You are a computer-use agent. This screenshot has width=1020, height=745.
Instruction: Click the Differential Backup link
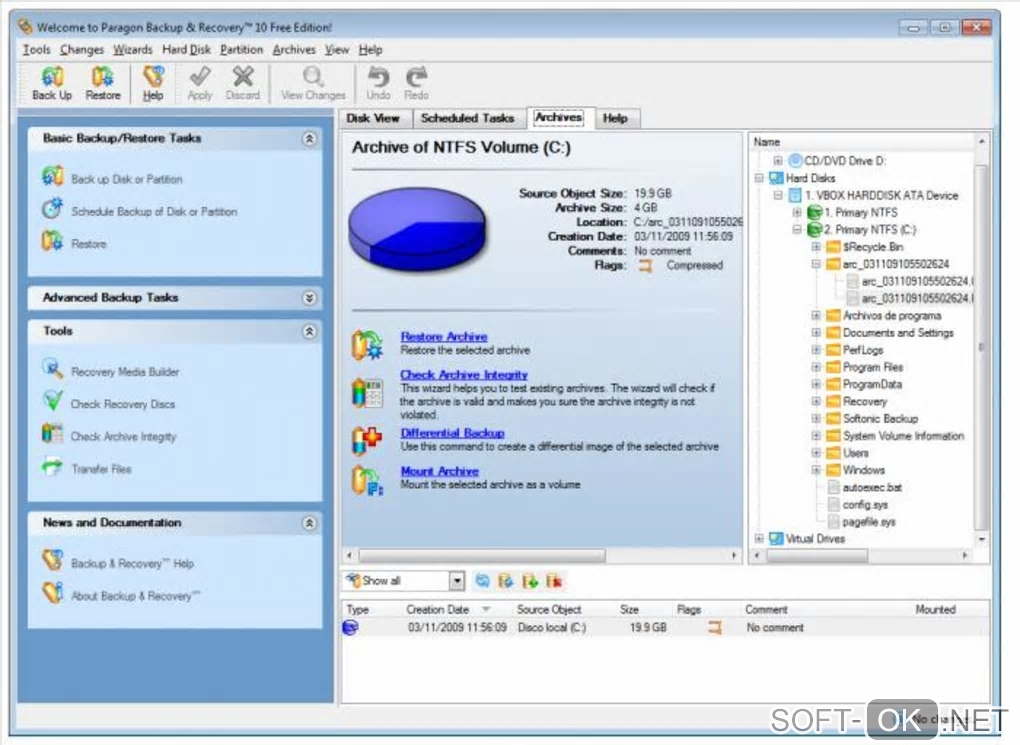point(452,433)
